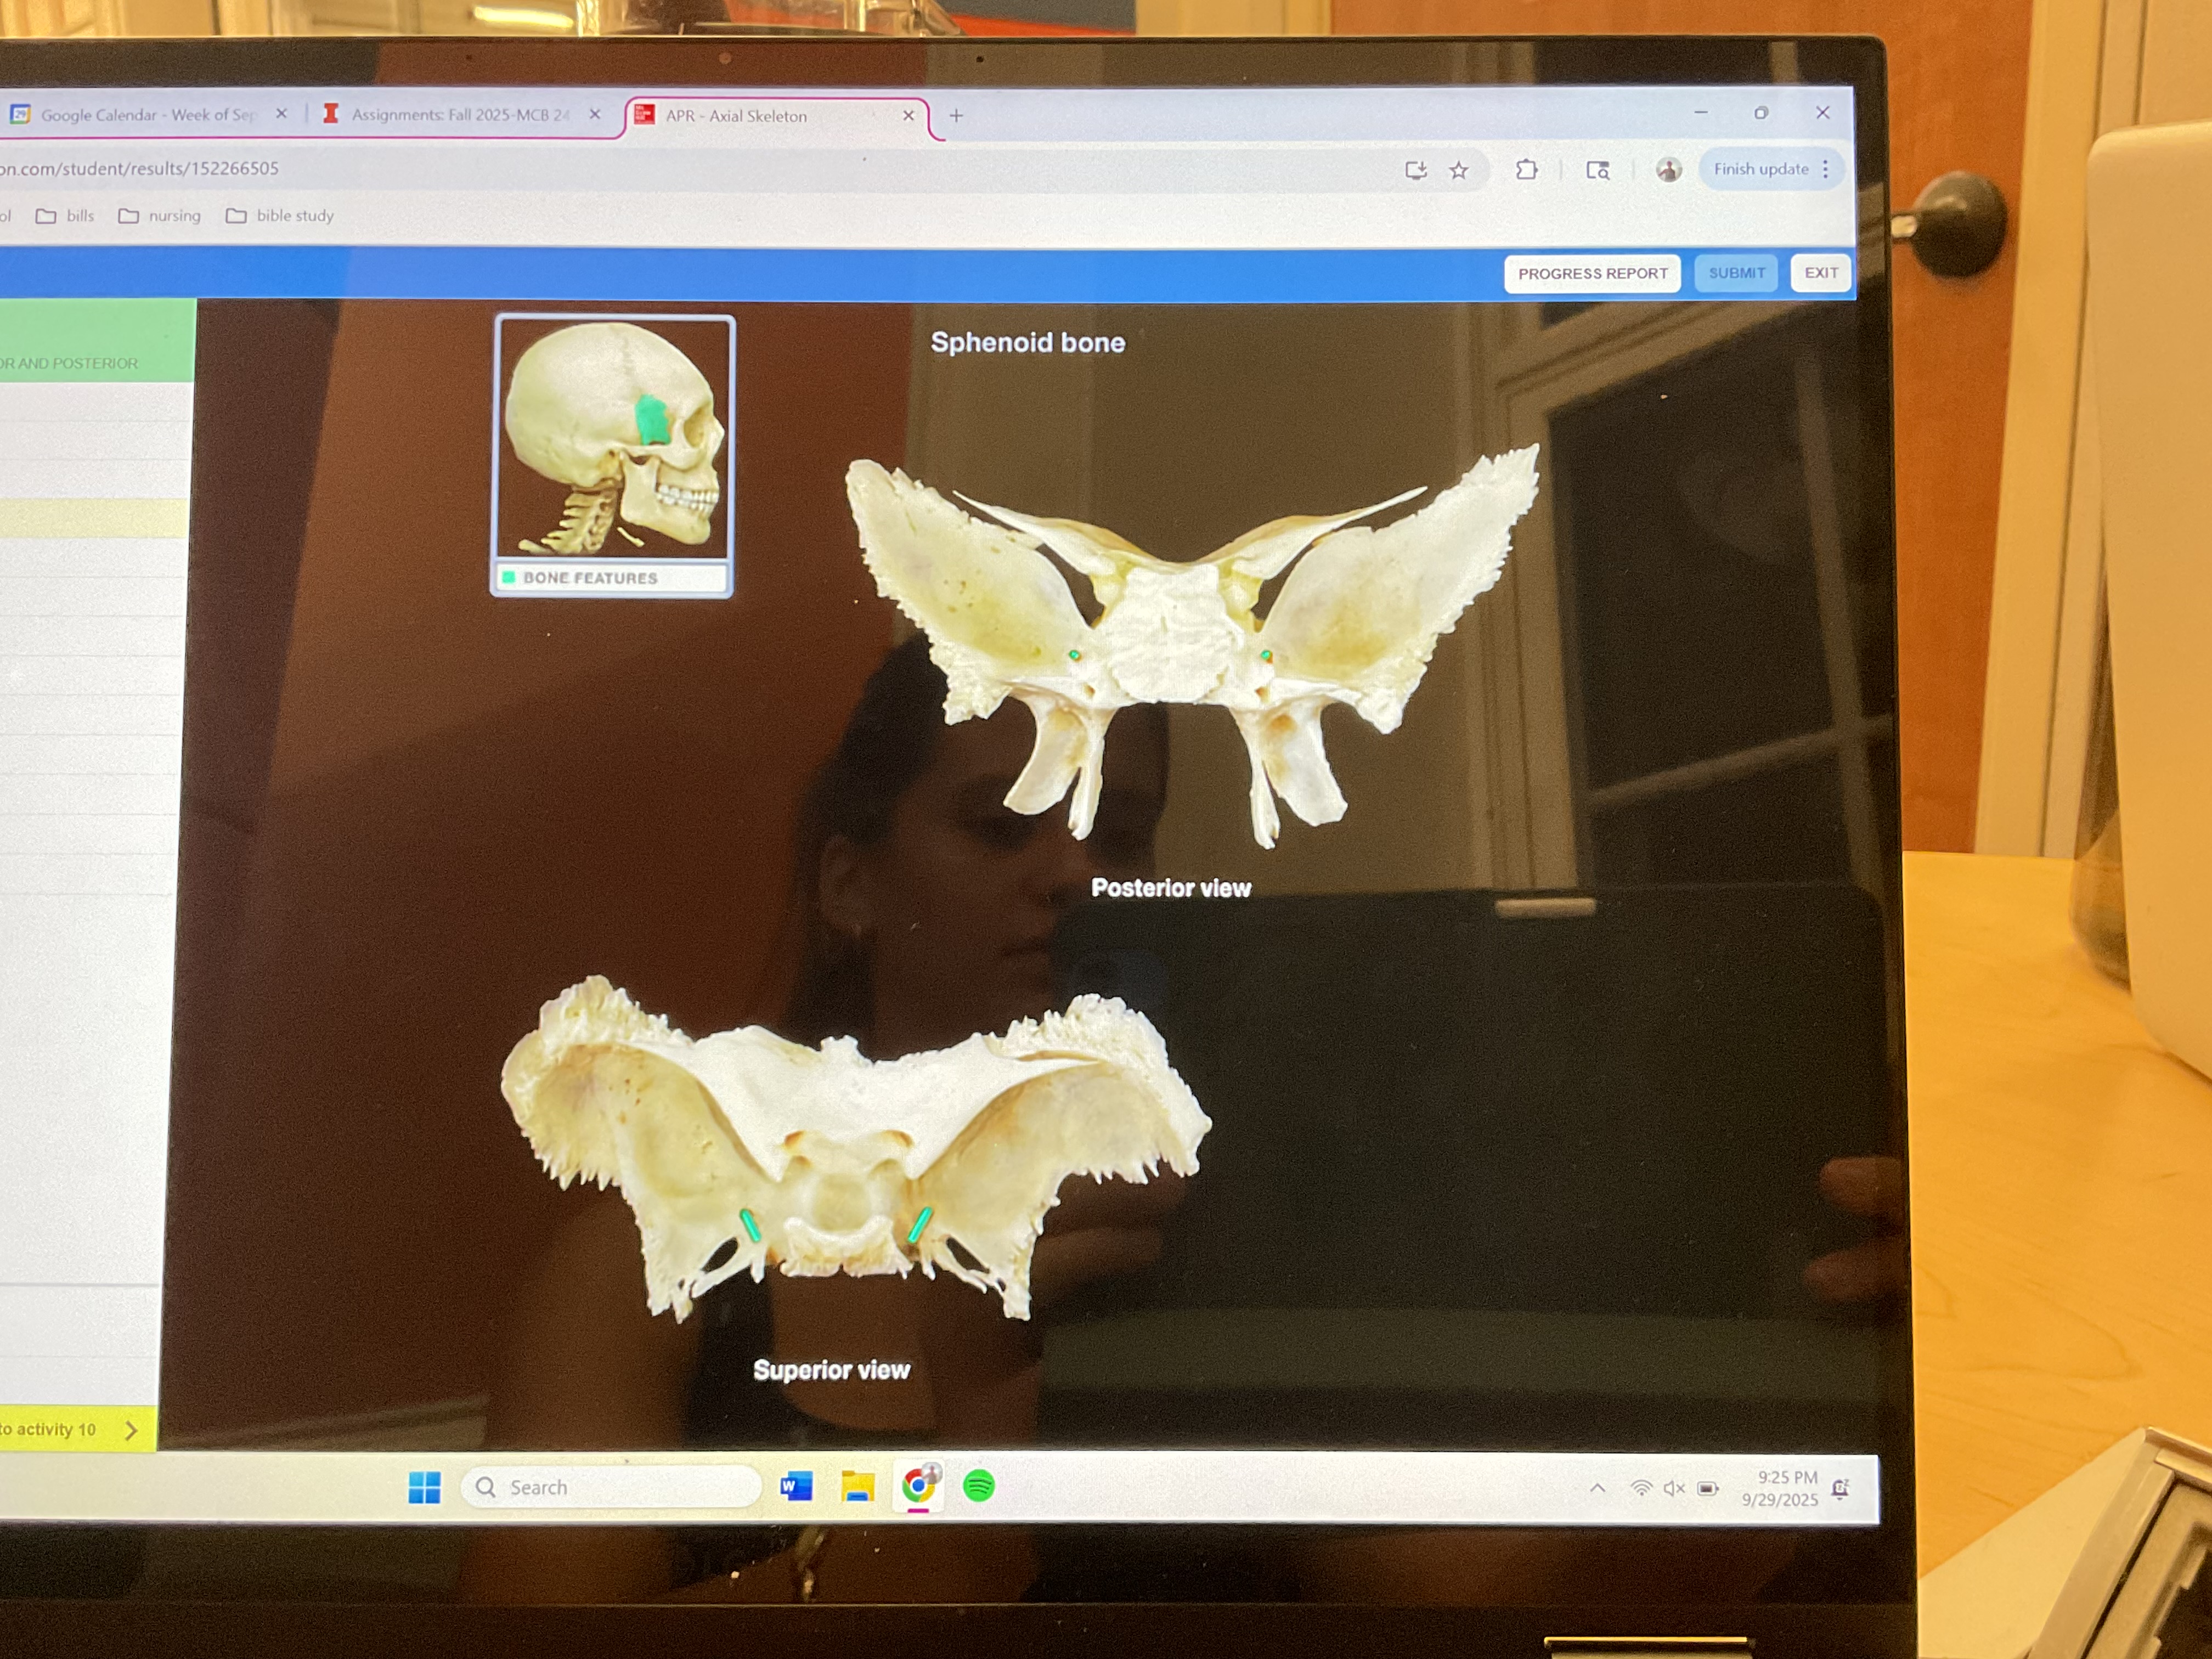Open File Explorer from the taskbar
The image size is (2212, 1659).
[x=857, y=1486]
